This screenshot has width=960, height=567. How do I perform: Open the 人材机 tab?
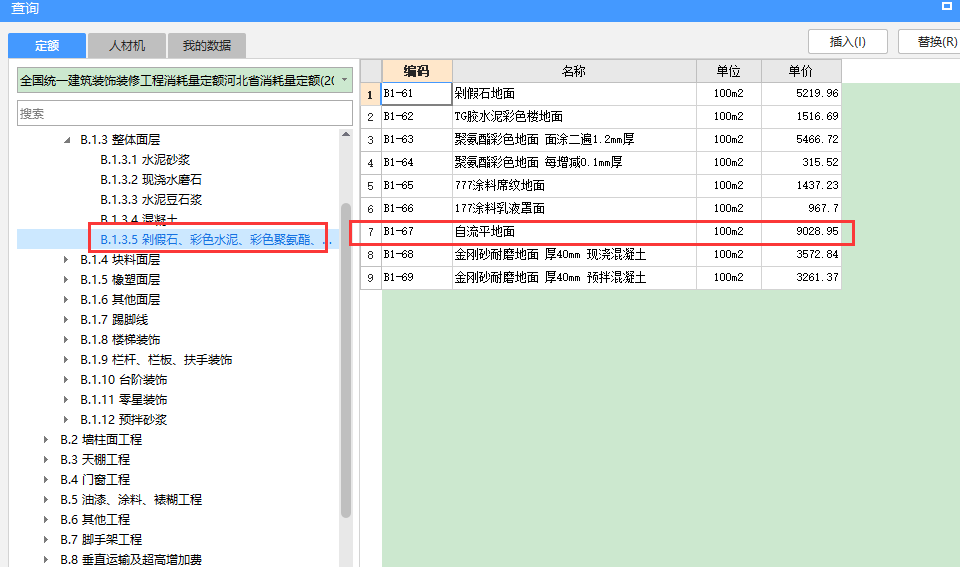coord(127,45)
